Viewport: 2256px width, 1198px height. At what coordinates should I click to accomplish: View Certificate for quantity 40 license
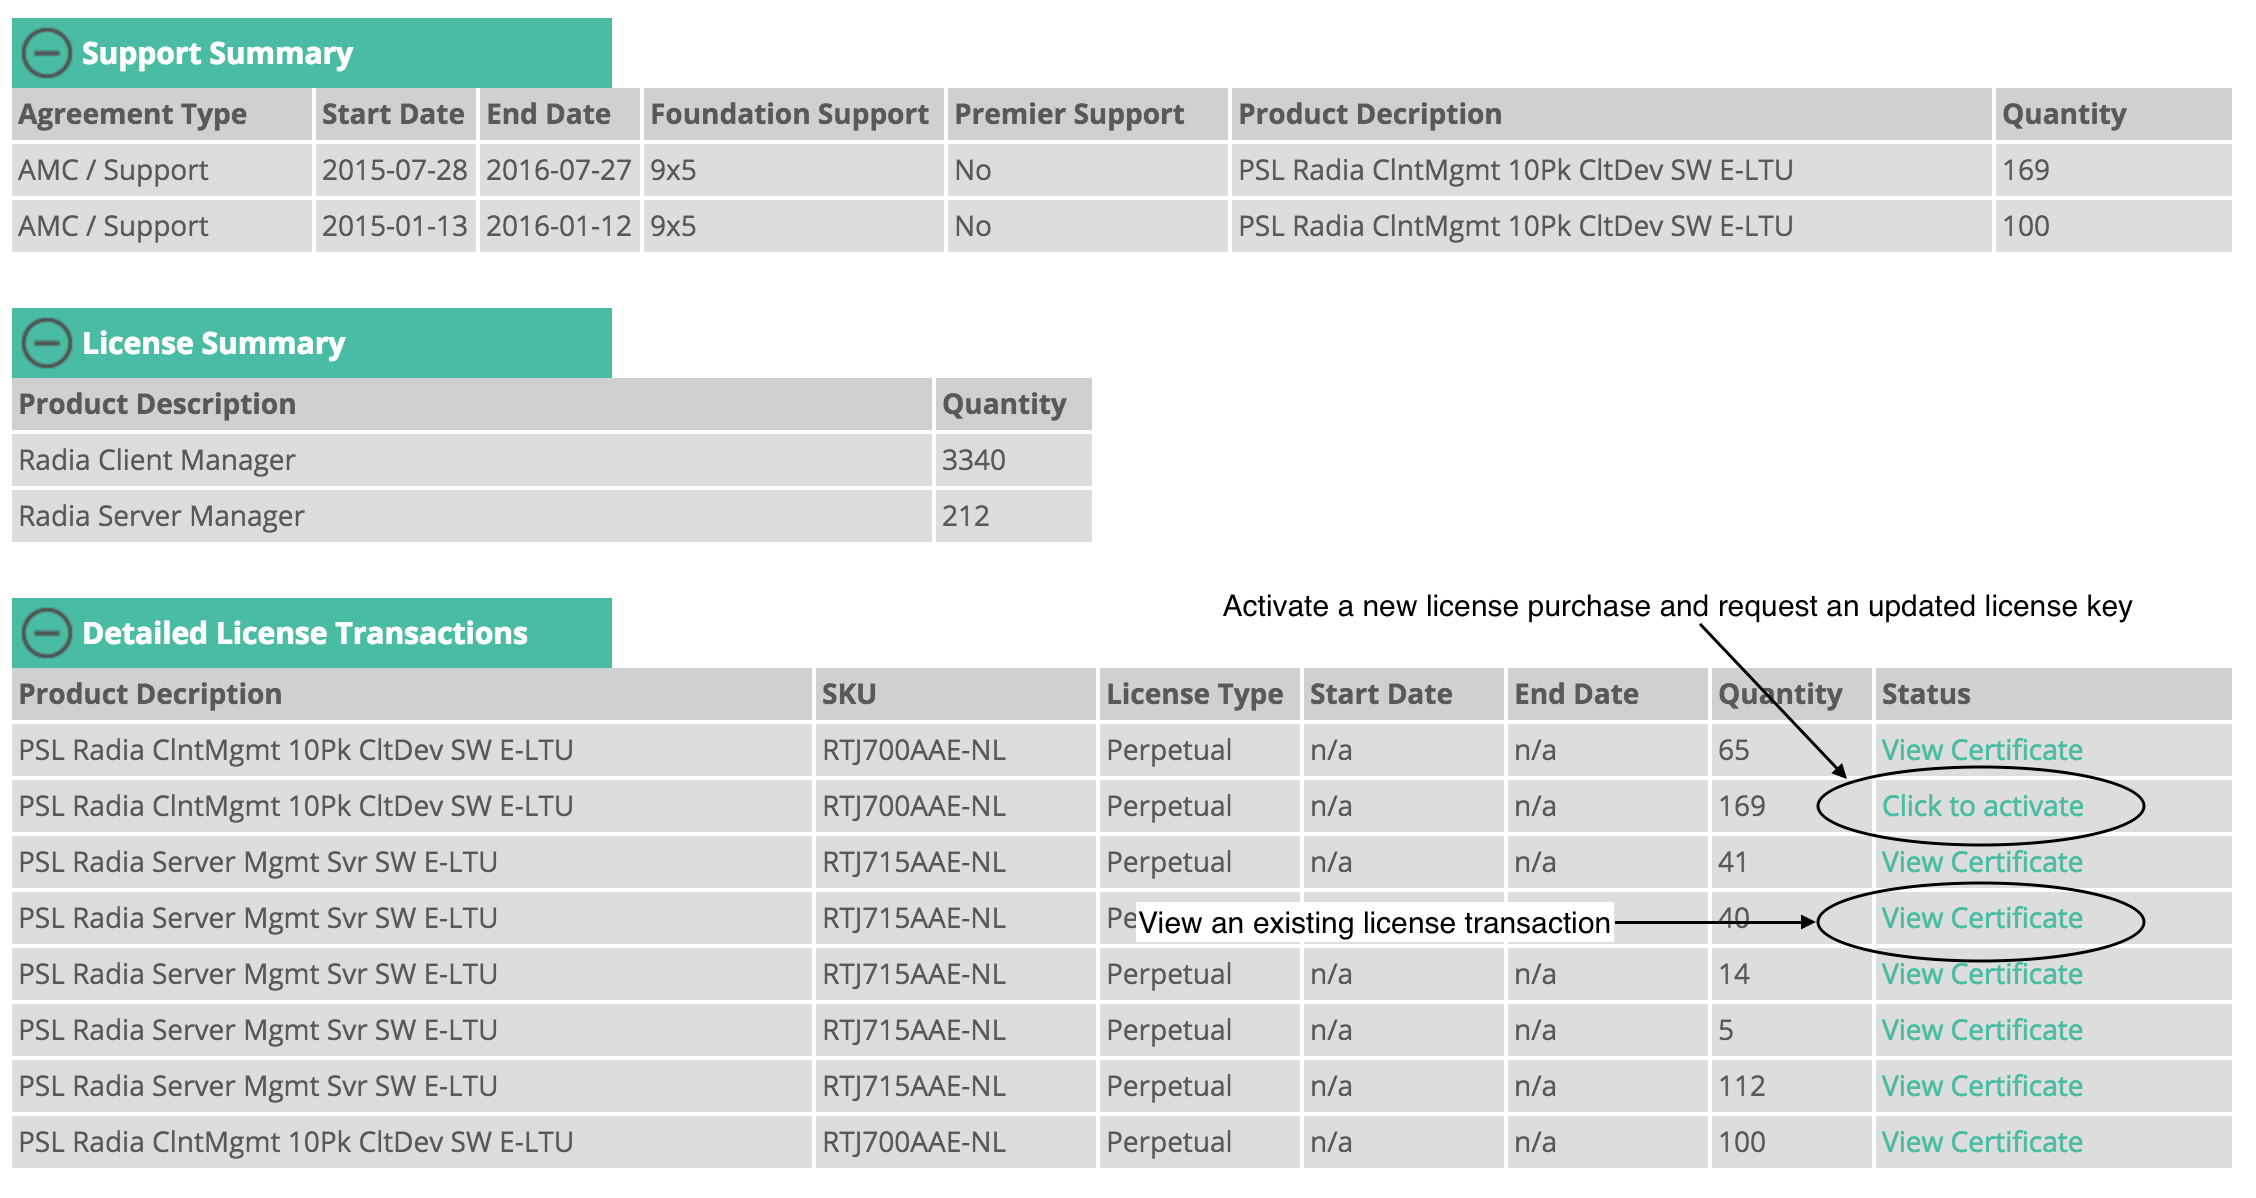tap(1982, 918)
